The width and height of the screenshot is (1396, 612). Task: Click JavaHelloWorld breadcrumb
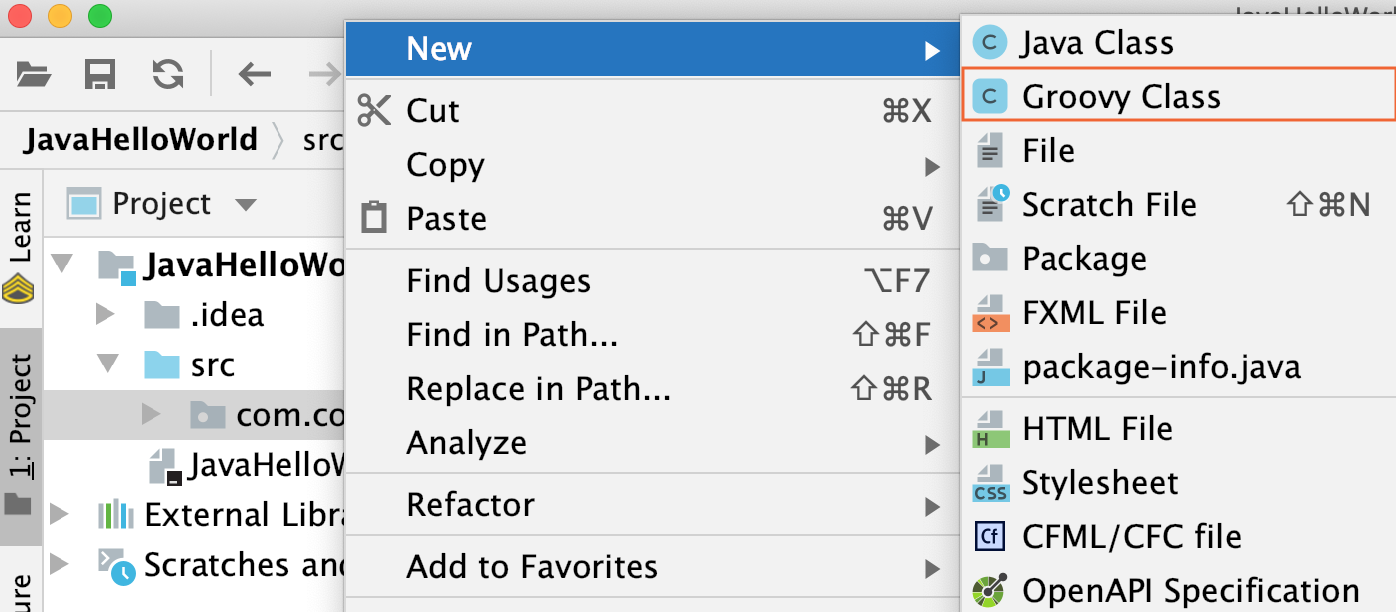(141, 139)
